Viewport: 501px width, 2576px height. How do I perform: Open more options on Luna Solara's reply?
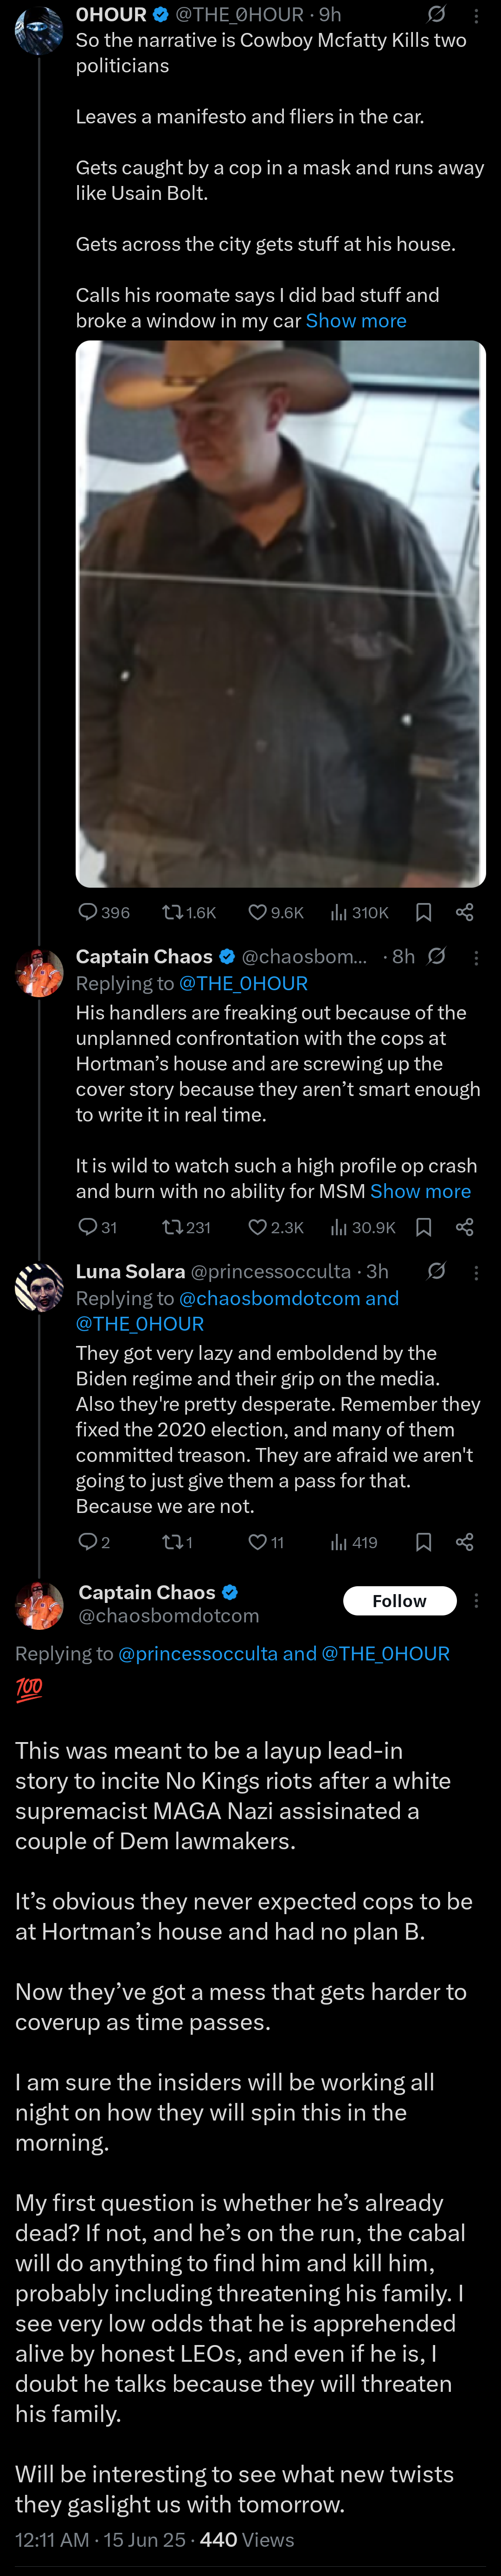pos(476,1272)
